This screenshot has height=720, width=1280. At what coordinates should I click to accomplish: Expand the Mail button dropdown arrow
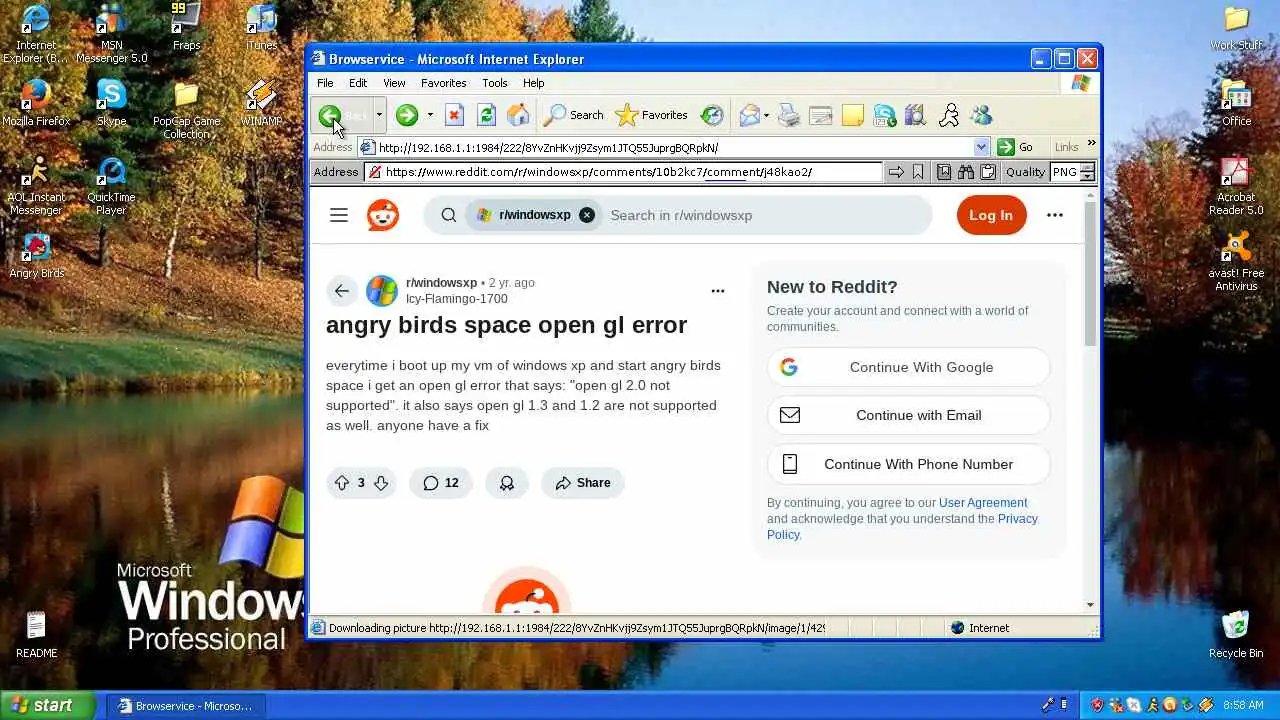[766, 115]
